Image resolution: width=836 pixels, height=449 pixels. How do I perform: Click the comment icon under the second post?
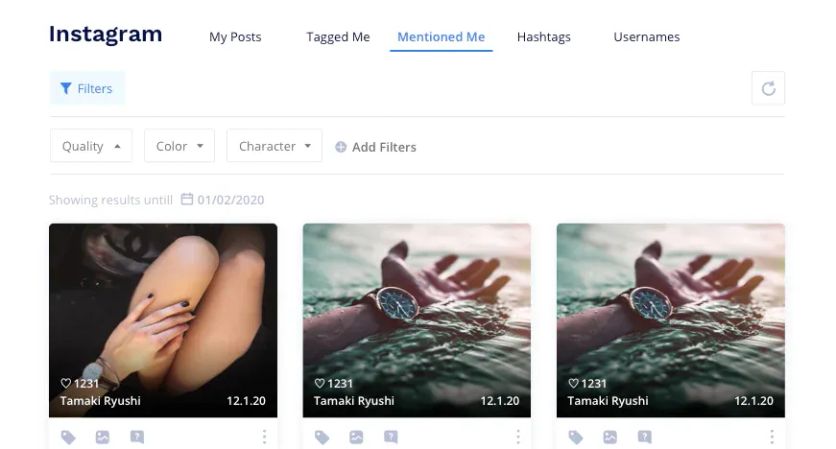(x=391, y=437)
